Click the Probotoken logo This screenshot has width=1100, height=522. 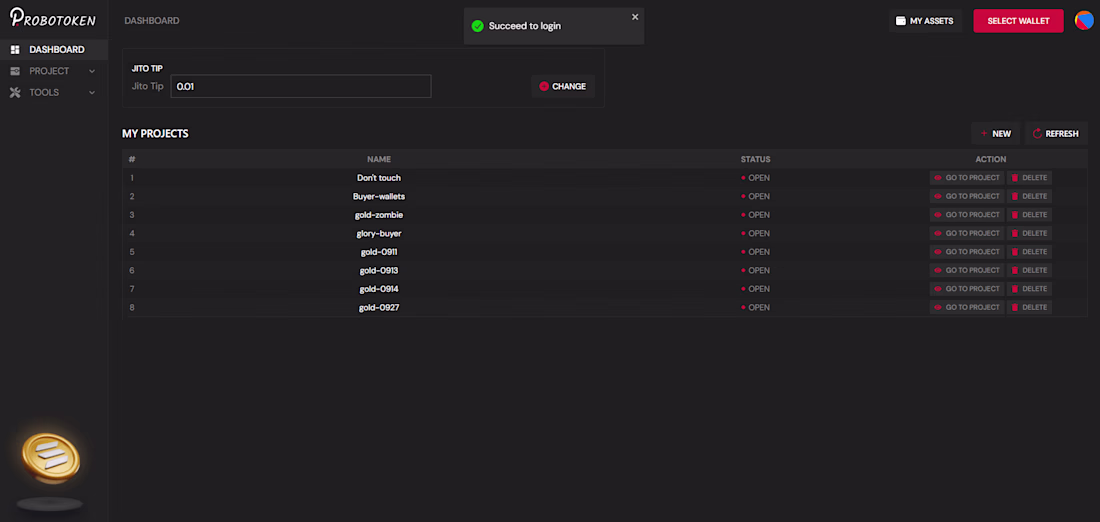[53, 17]
